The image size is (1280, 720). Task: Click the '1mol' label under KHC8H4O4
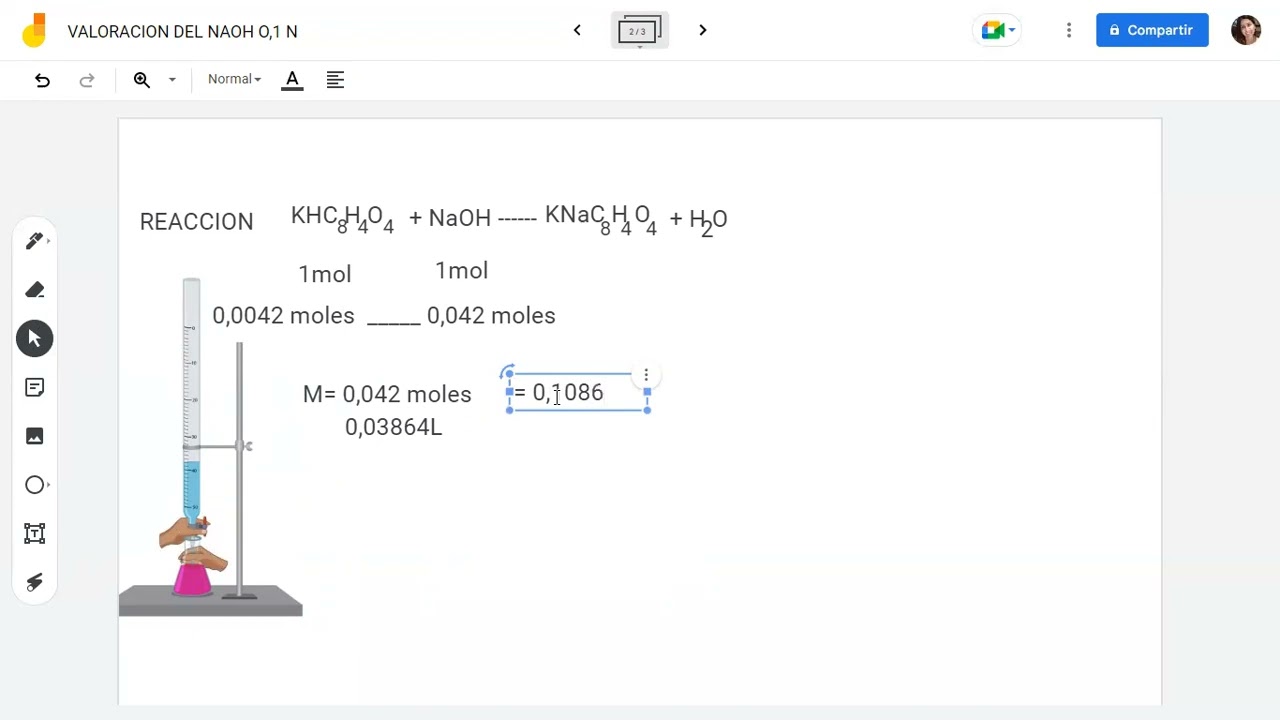coord(325,274)
